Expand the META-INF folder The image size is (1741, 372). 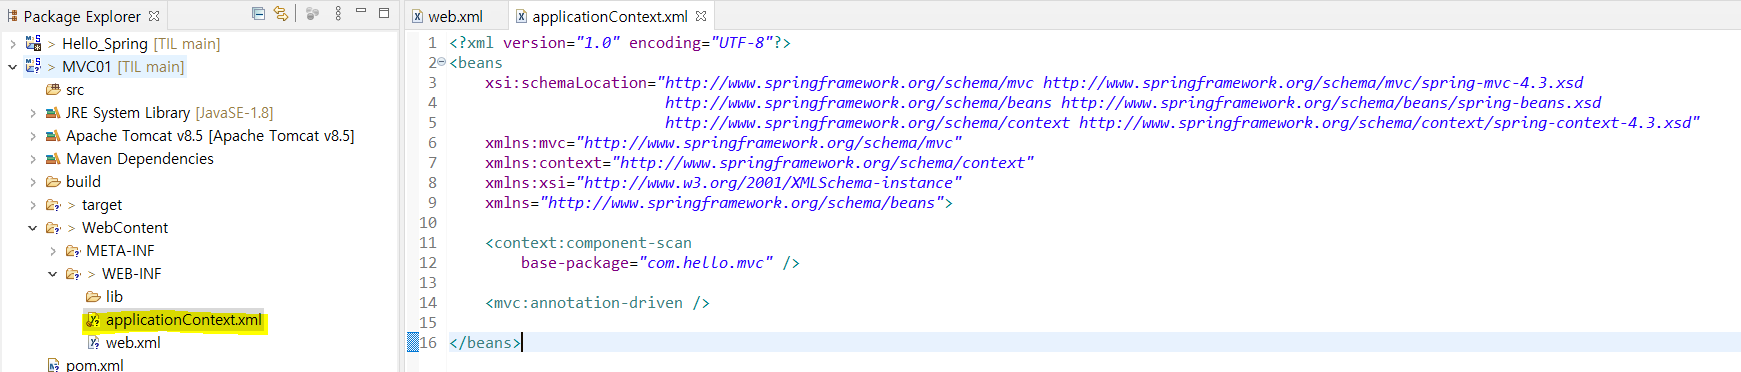click(x=53, y=251)
